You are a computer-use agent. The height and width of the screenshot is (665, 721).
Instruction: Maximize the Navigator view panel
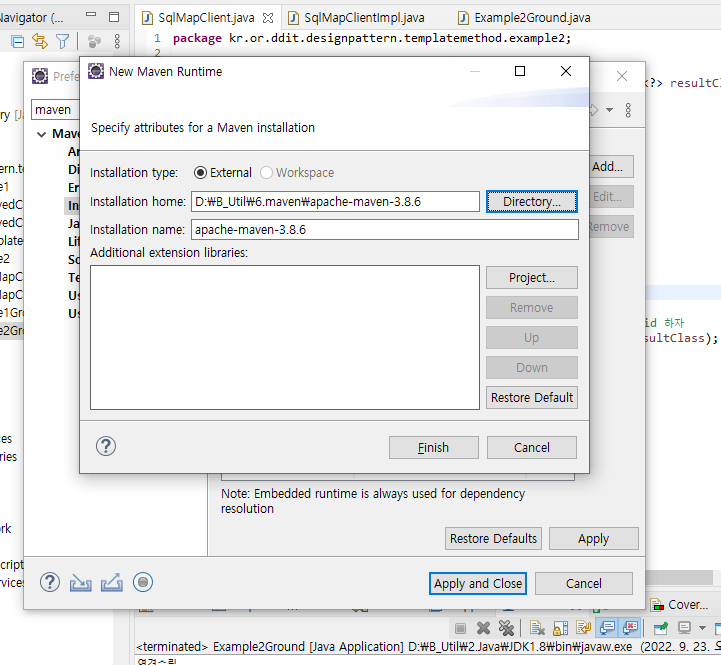(114, 17)
